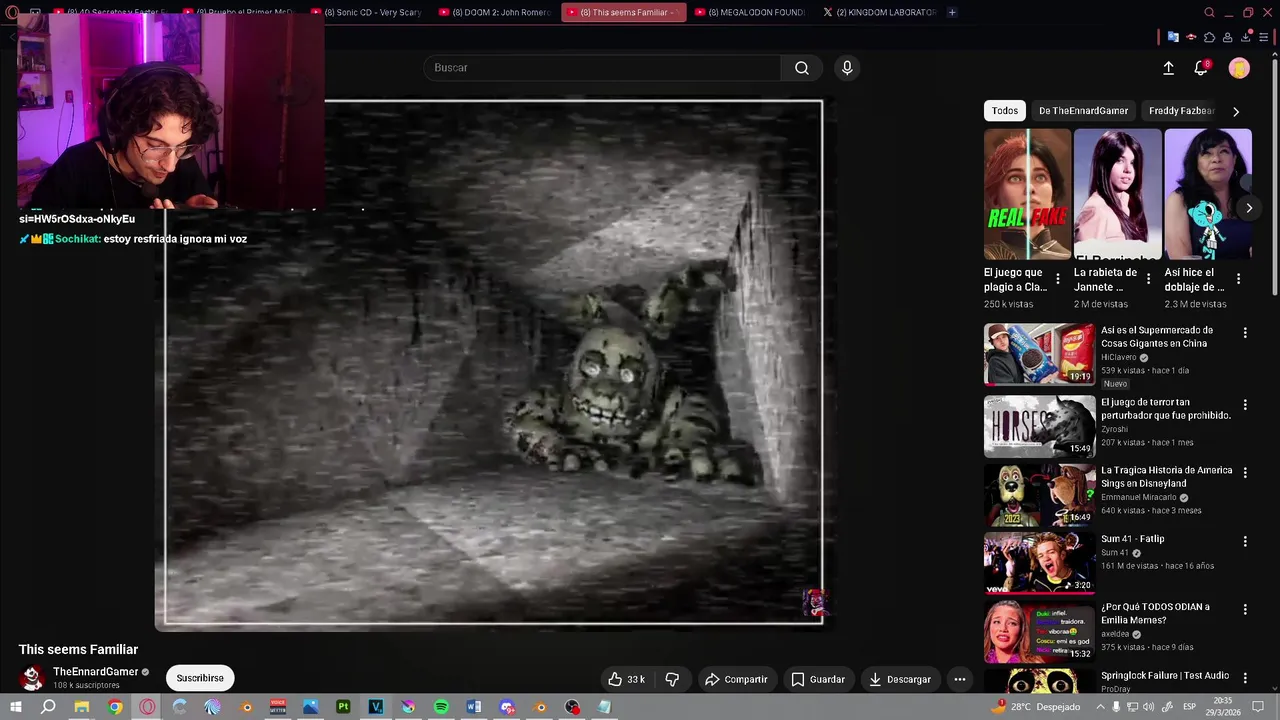Open File Explorer from the taskbar

point(82,707)
